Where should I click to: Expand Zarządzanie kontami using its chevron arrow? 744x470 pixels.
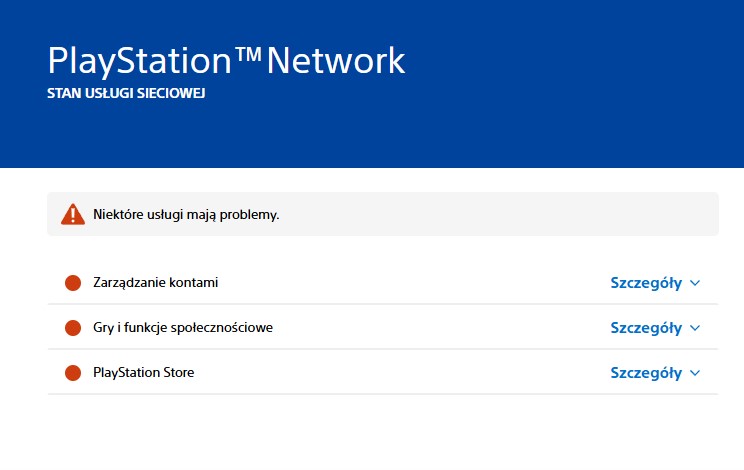tap(696, 283)
